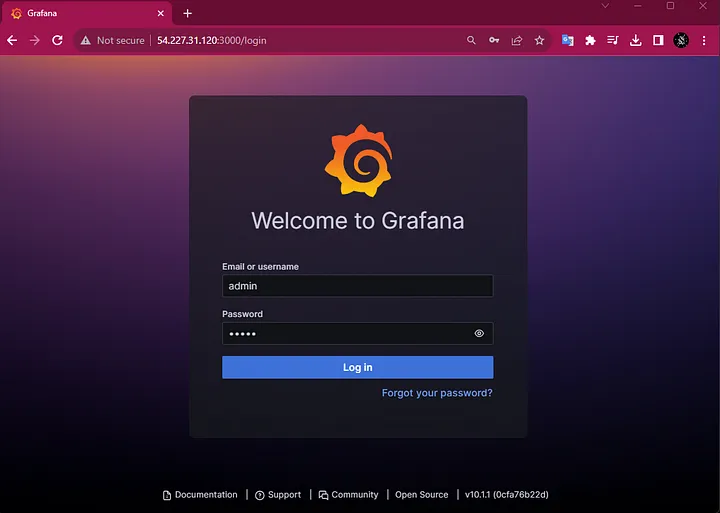Open saved passwords key icon

(x=494, y=40)
